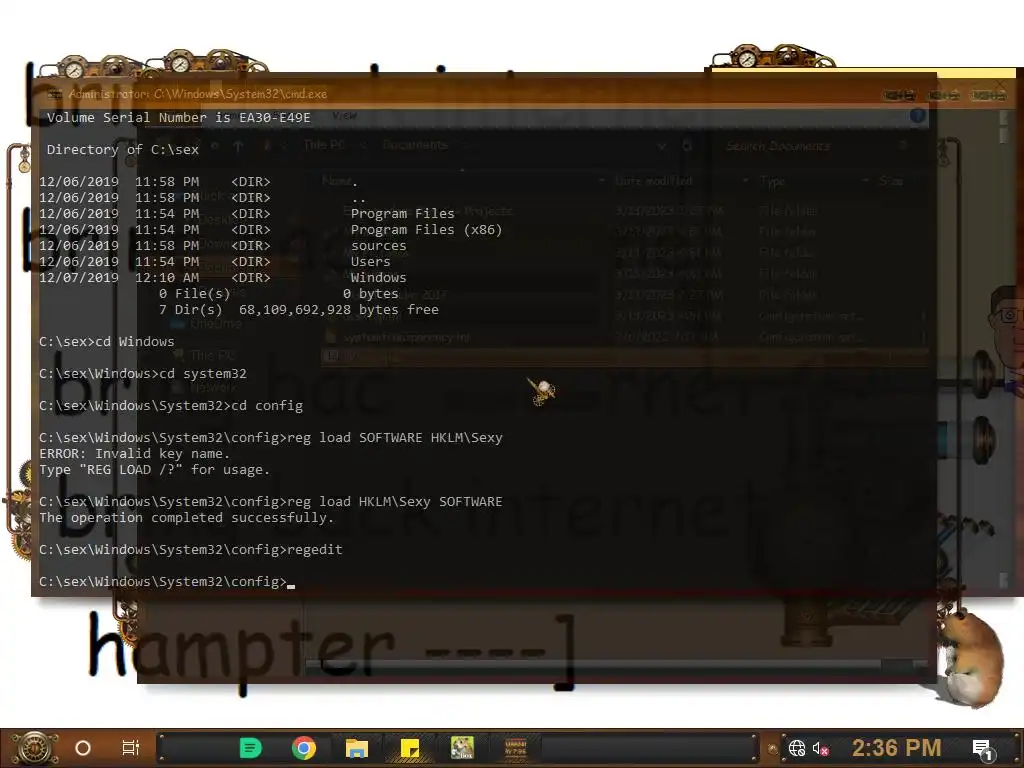The image size is (1024, 768).
Task: Click the up-arrow button in File Explorer
Action: [x=238, y=146]
